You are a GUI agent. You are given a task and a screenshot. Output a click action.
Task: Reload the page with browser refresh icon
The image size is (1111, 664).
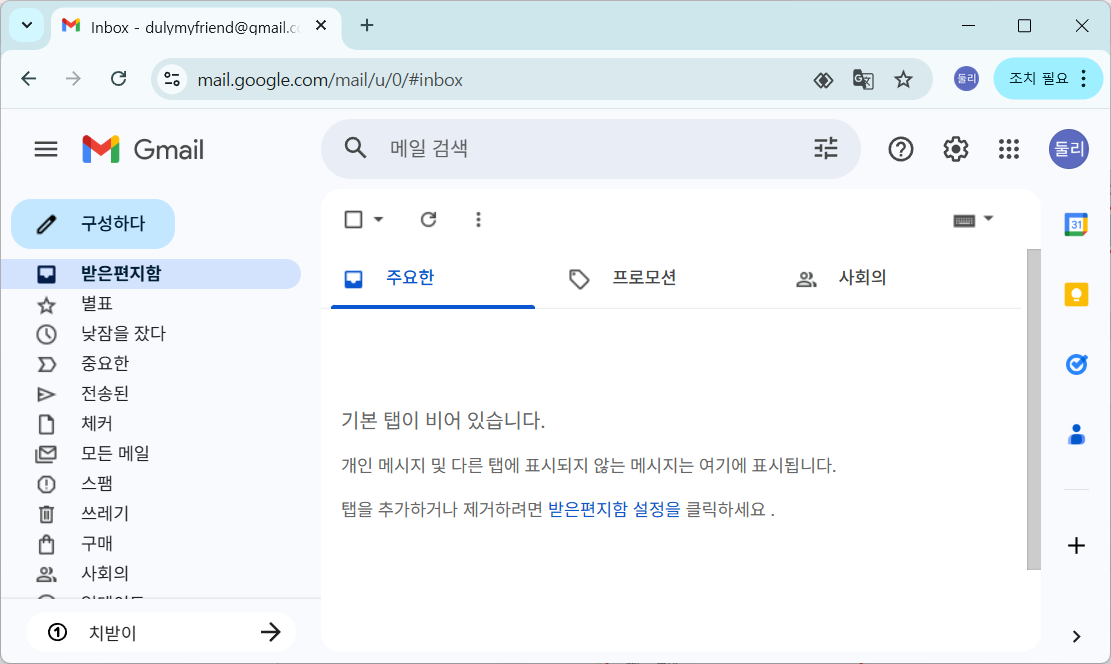tap(118, 79)
